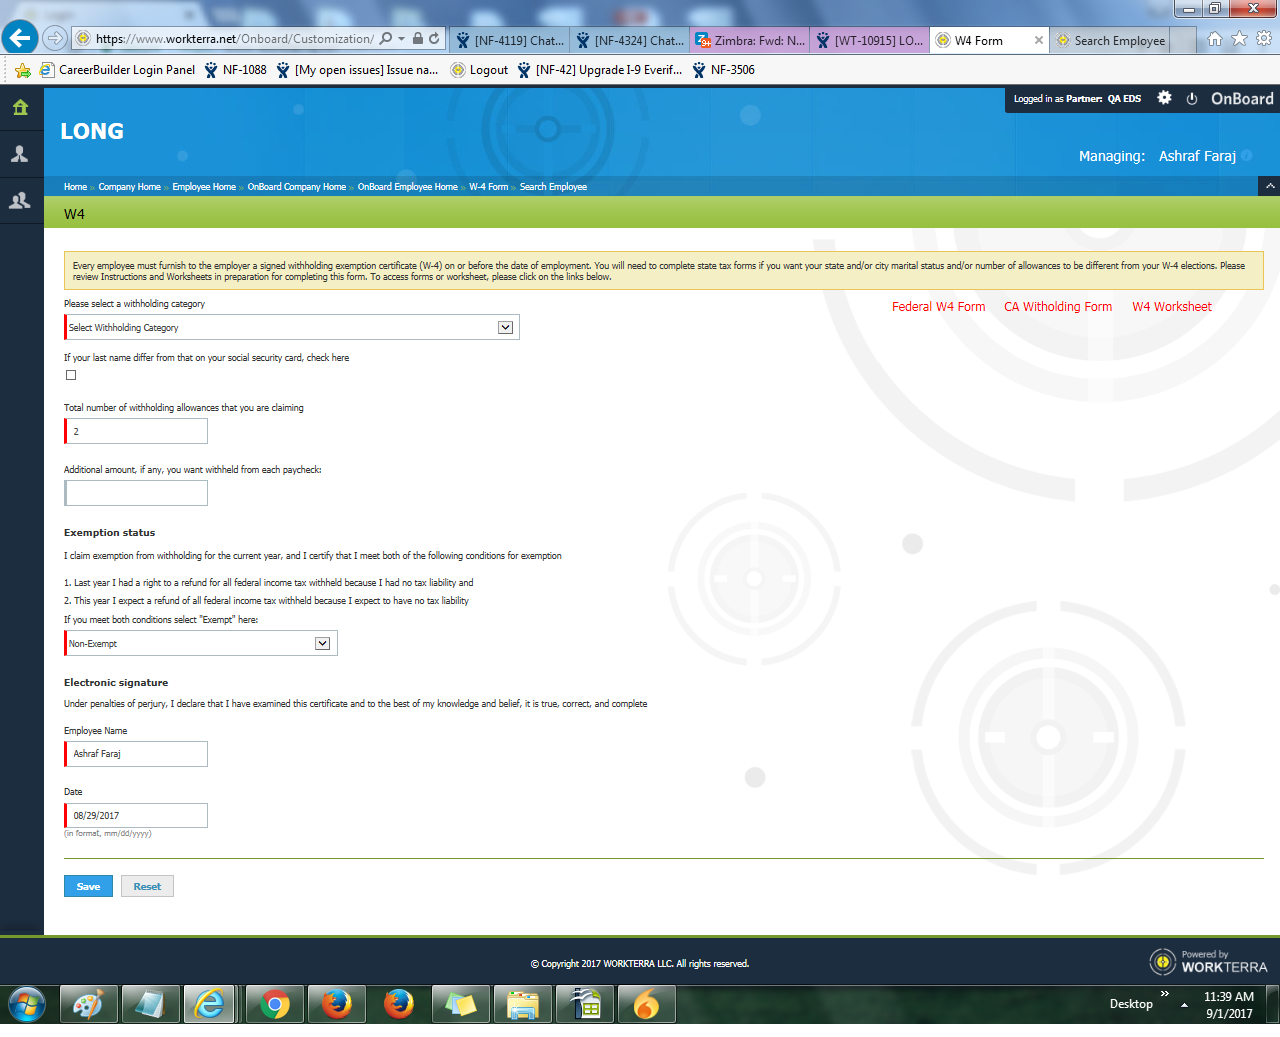
Task: Switch to the NF-4119 Chat tab
Action: (x=509, y=40)
